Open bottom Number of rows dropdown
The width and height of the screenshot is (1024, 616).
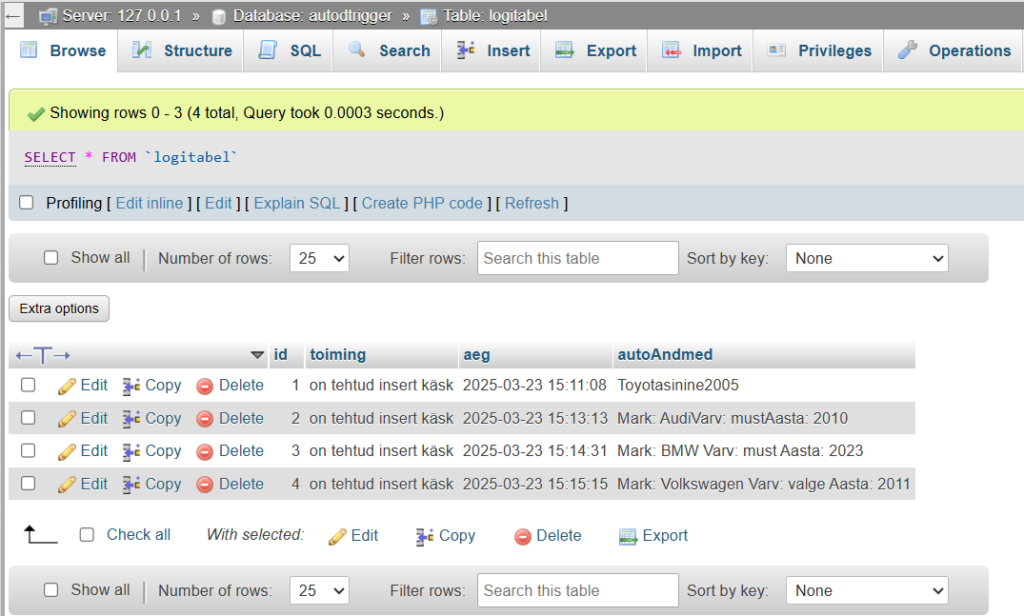[x=319, y=591]
